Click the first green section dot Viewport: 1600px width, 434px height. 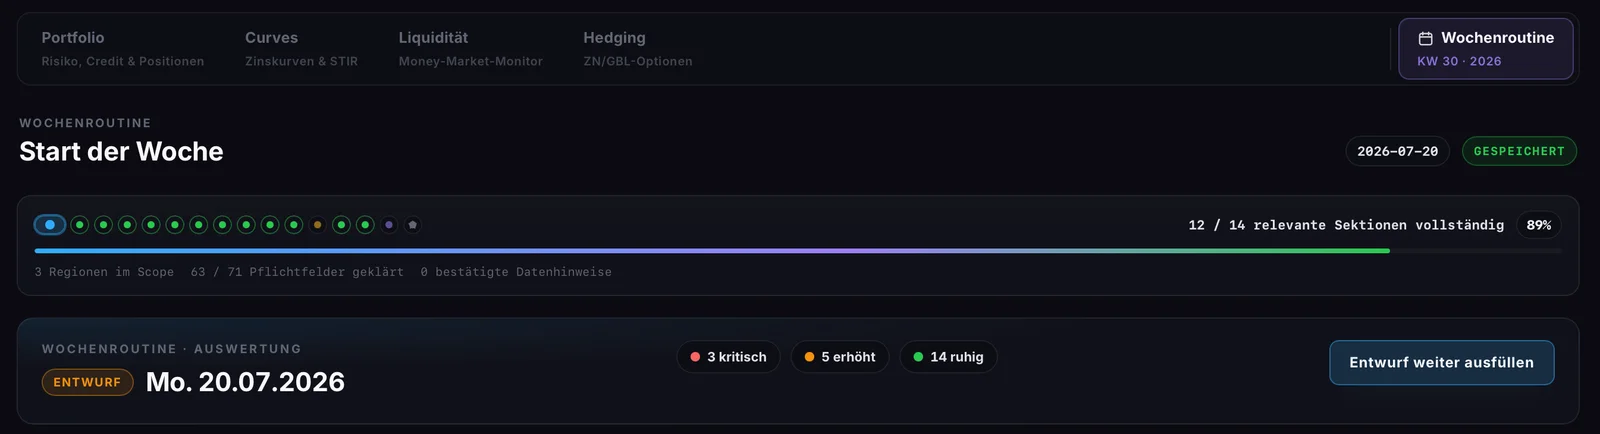(x=80, y=225)
